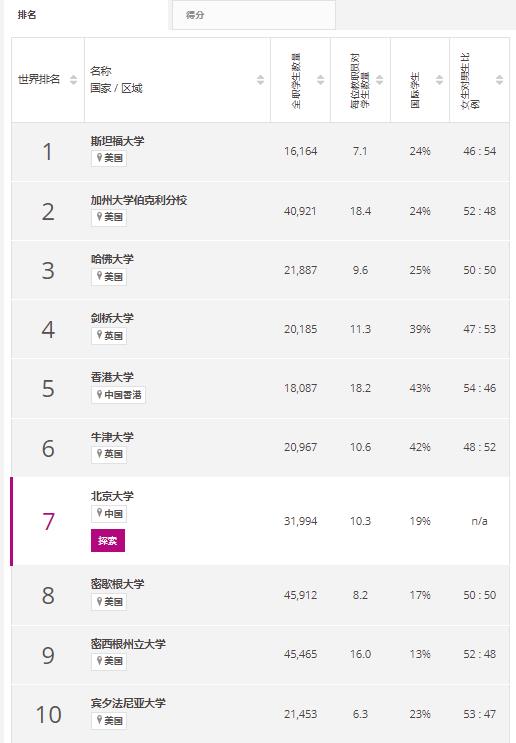Sort by name column arrows
Screen dimensions: 516x743
coord(260,80)
